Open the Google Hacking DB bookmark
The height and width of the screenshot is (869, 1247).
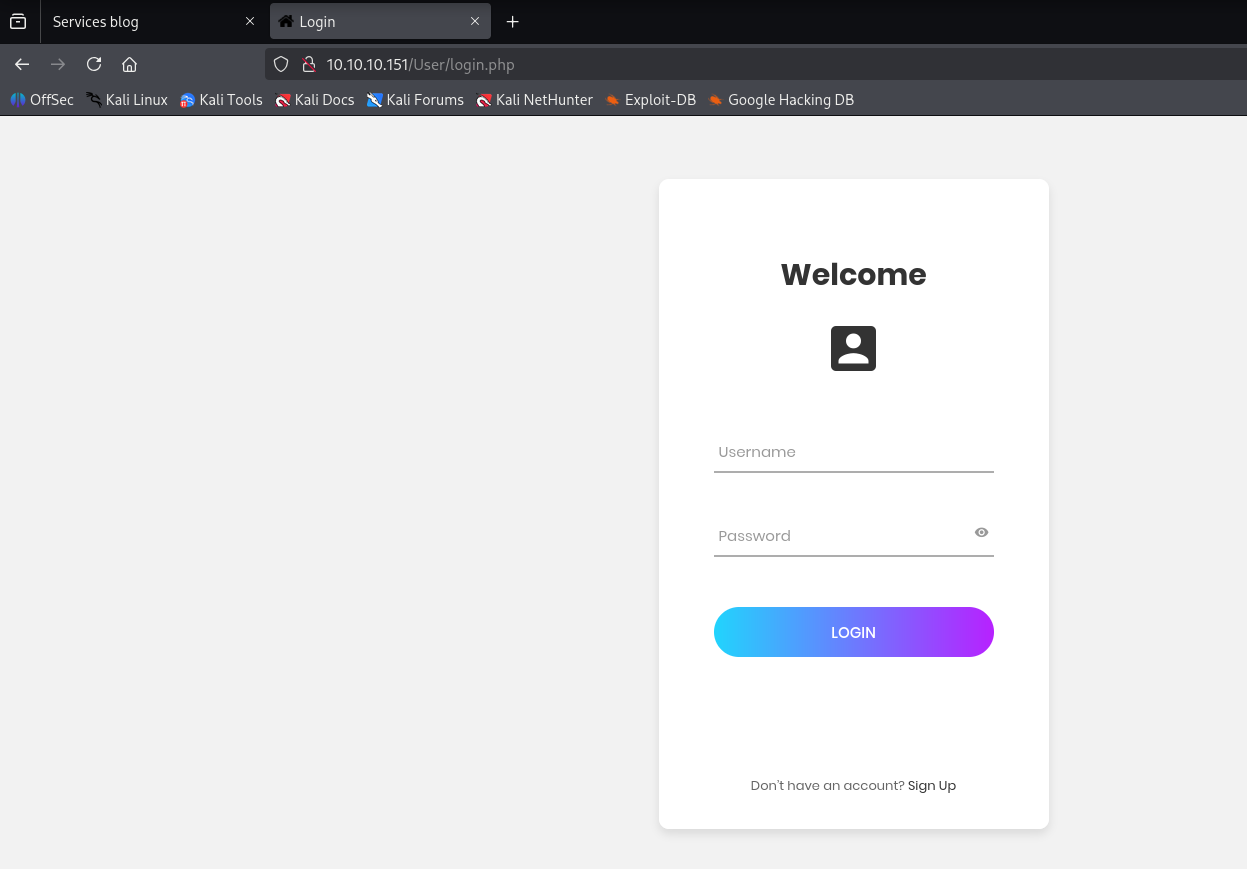781,100
